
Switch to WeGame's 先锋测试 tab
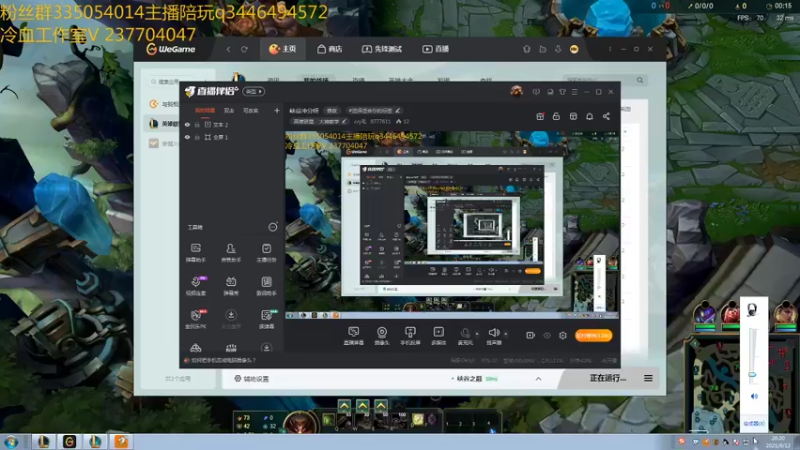pos(382,49)
